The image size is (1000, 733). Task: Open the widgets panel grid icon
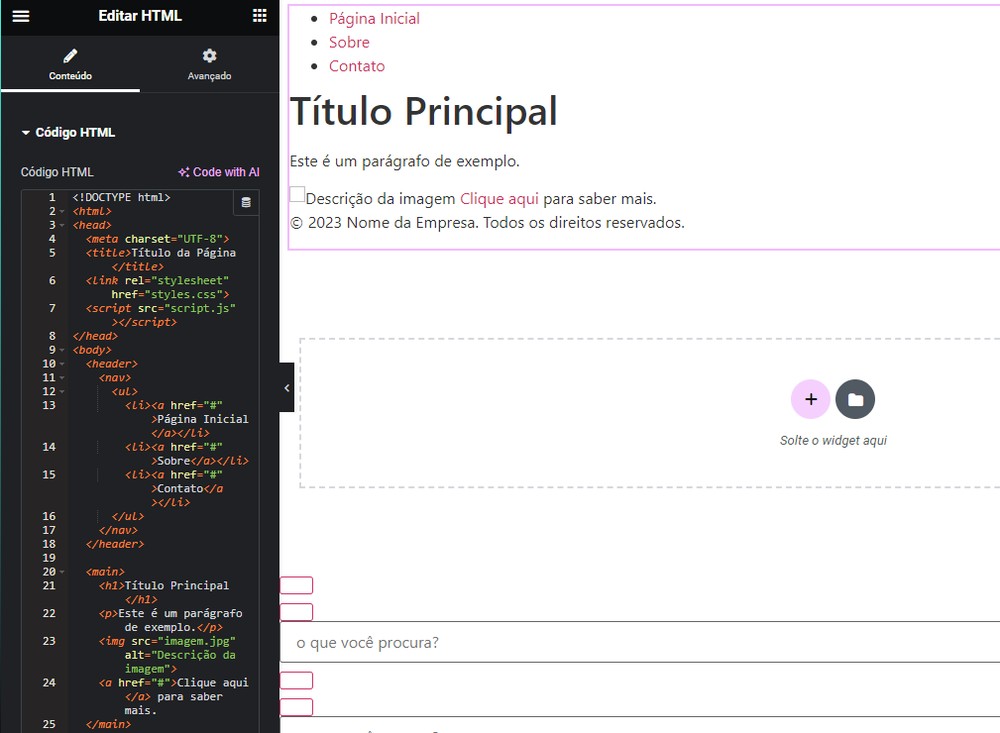[x=259, y=16]
